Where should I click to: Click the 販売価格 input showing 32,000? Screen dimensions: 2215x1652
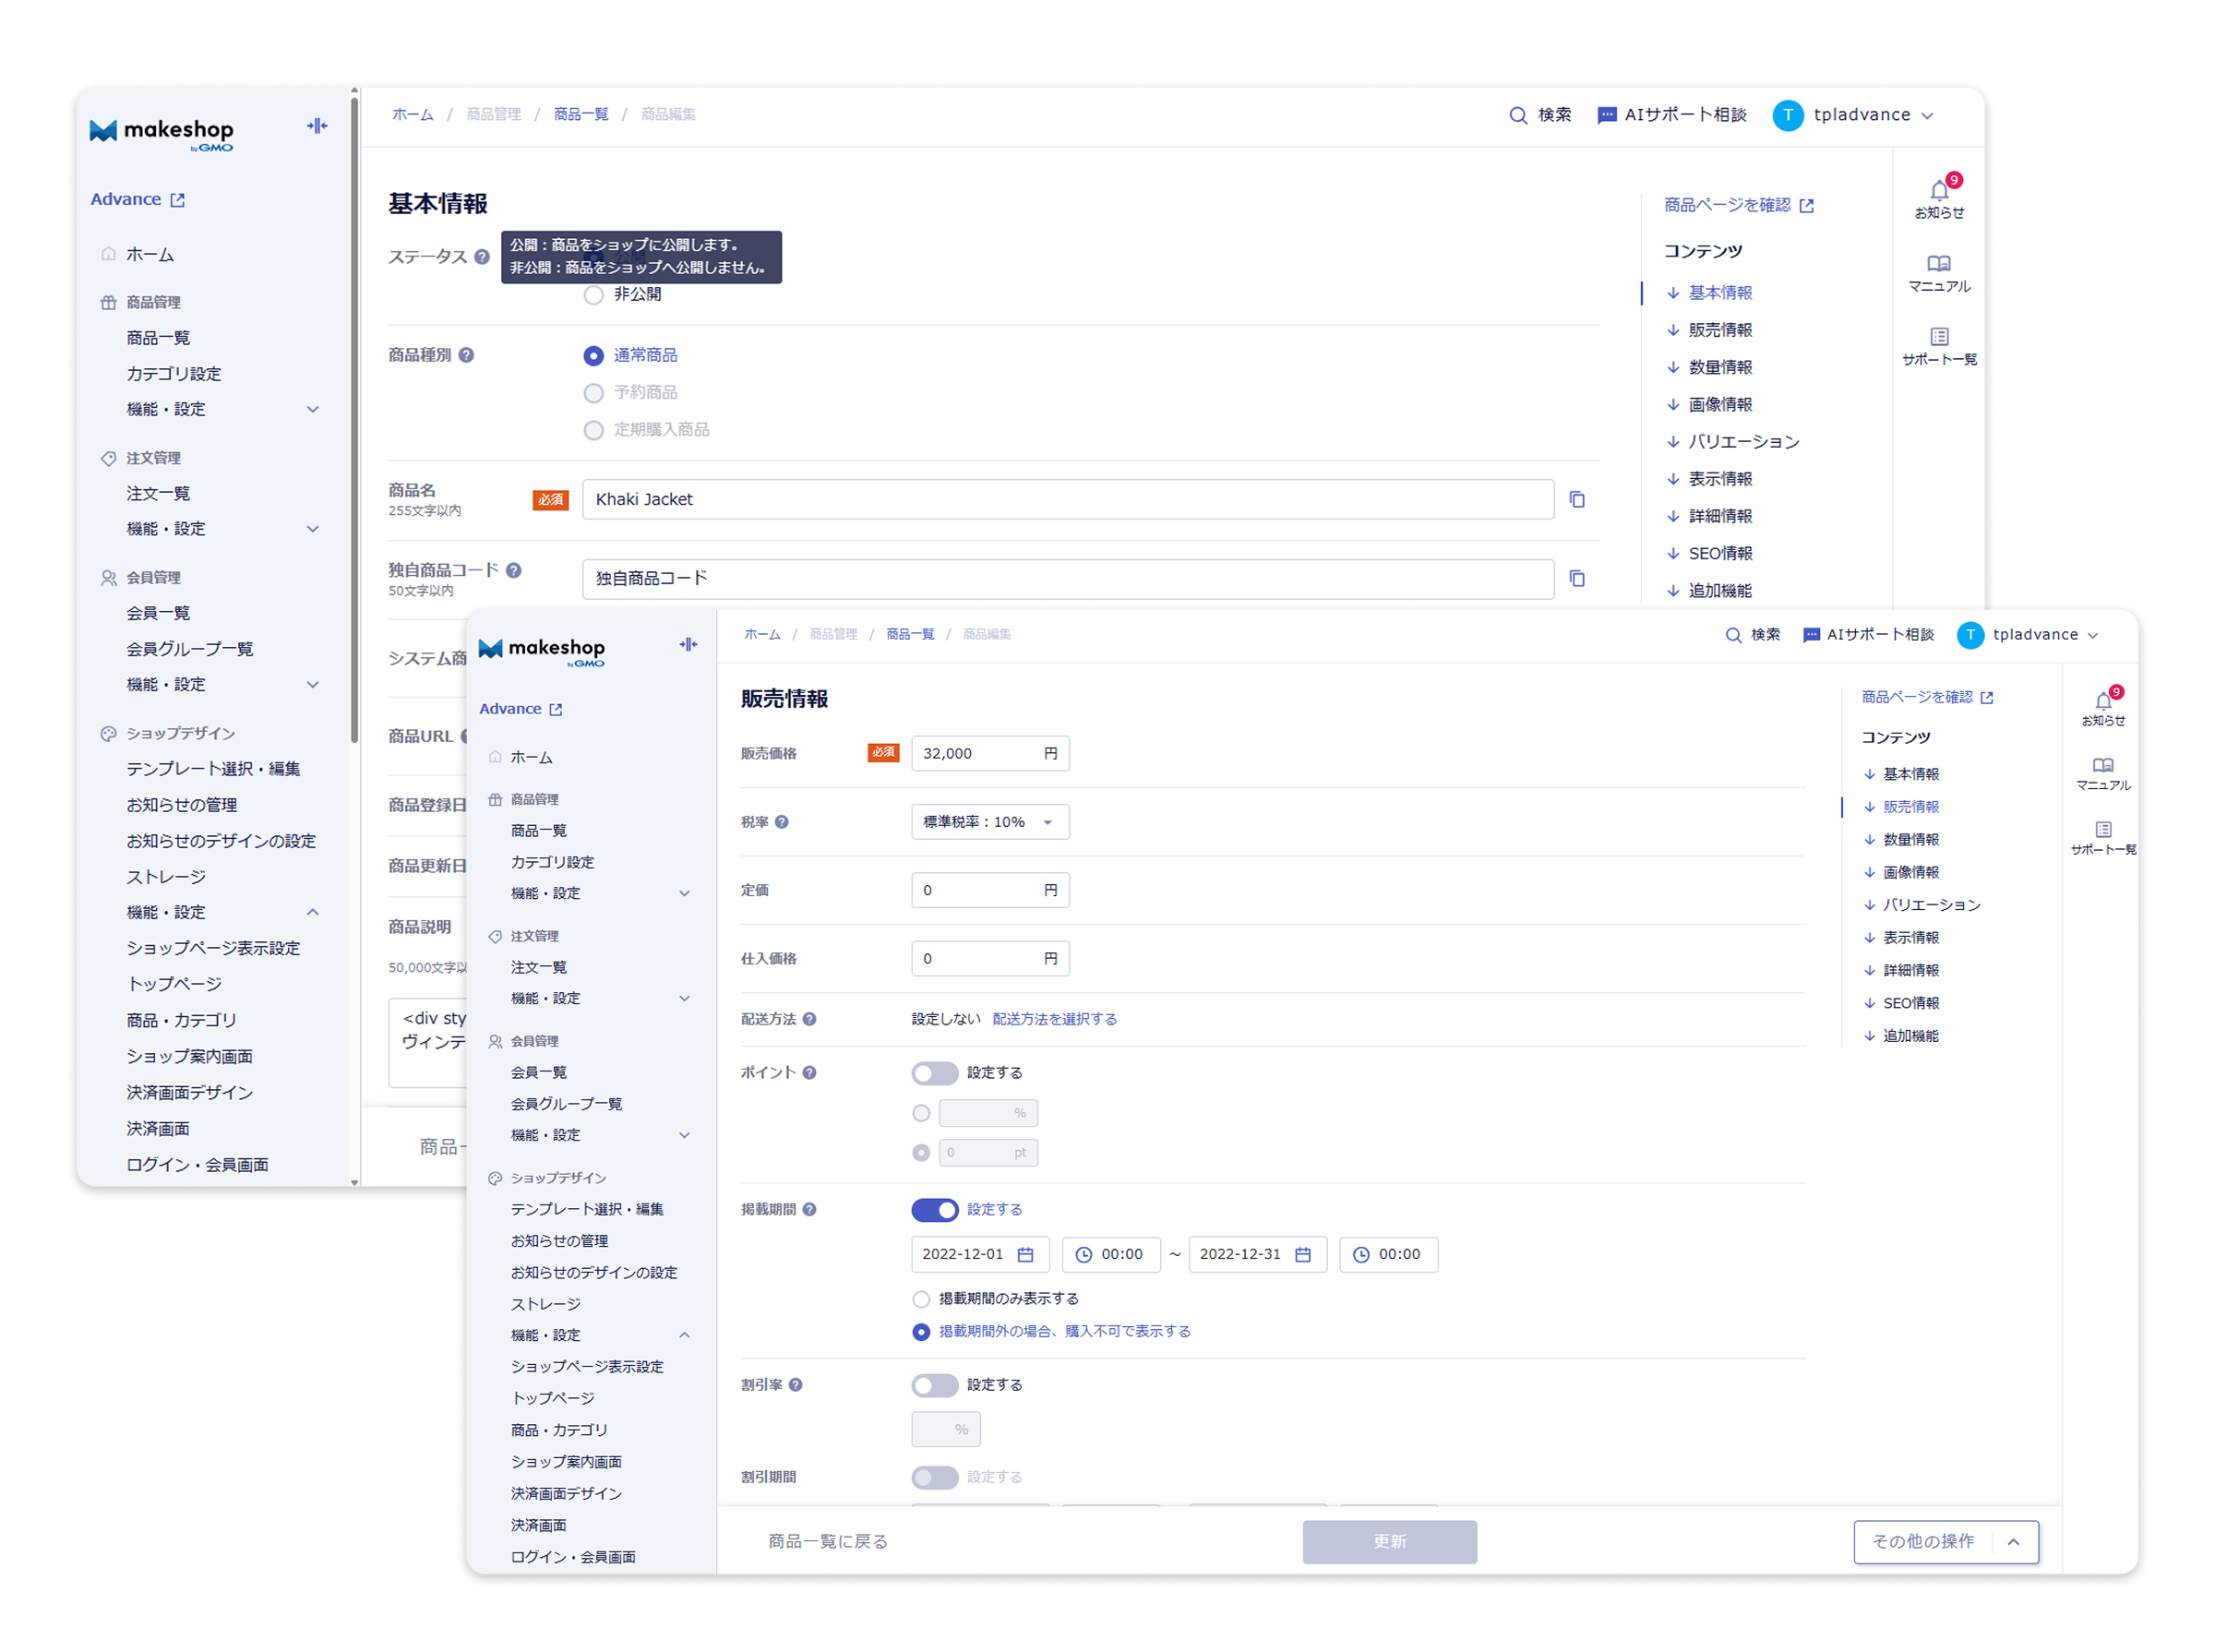[975, 754]
